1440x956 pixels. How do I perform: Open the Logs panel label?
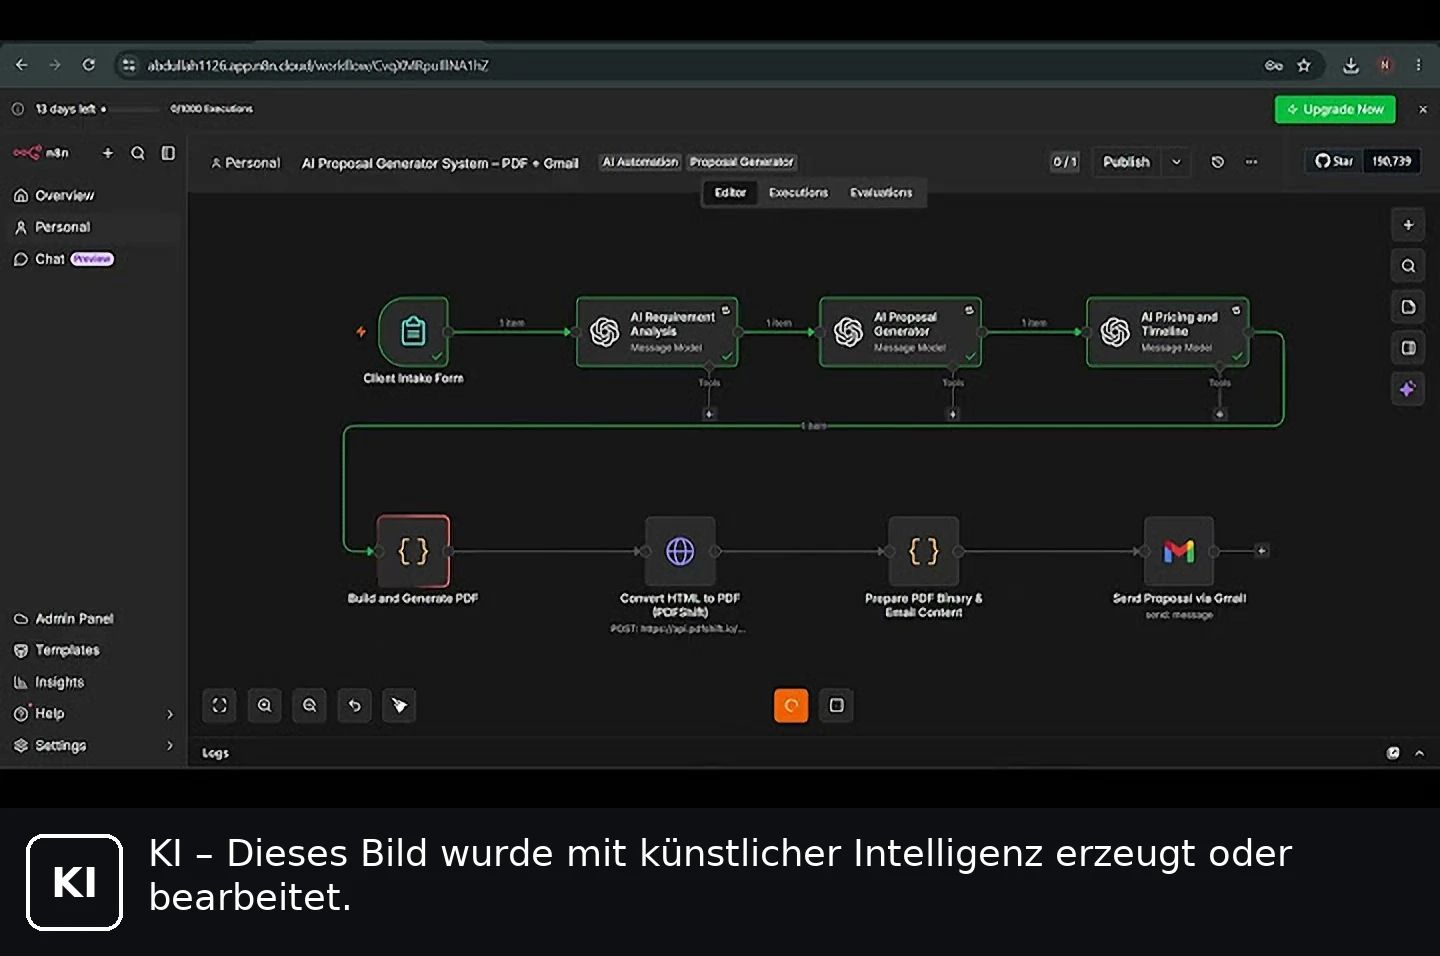215,753
